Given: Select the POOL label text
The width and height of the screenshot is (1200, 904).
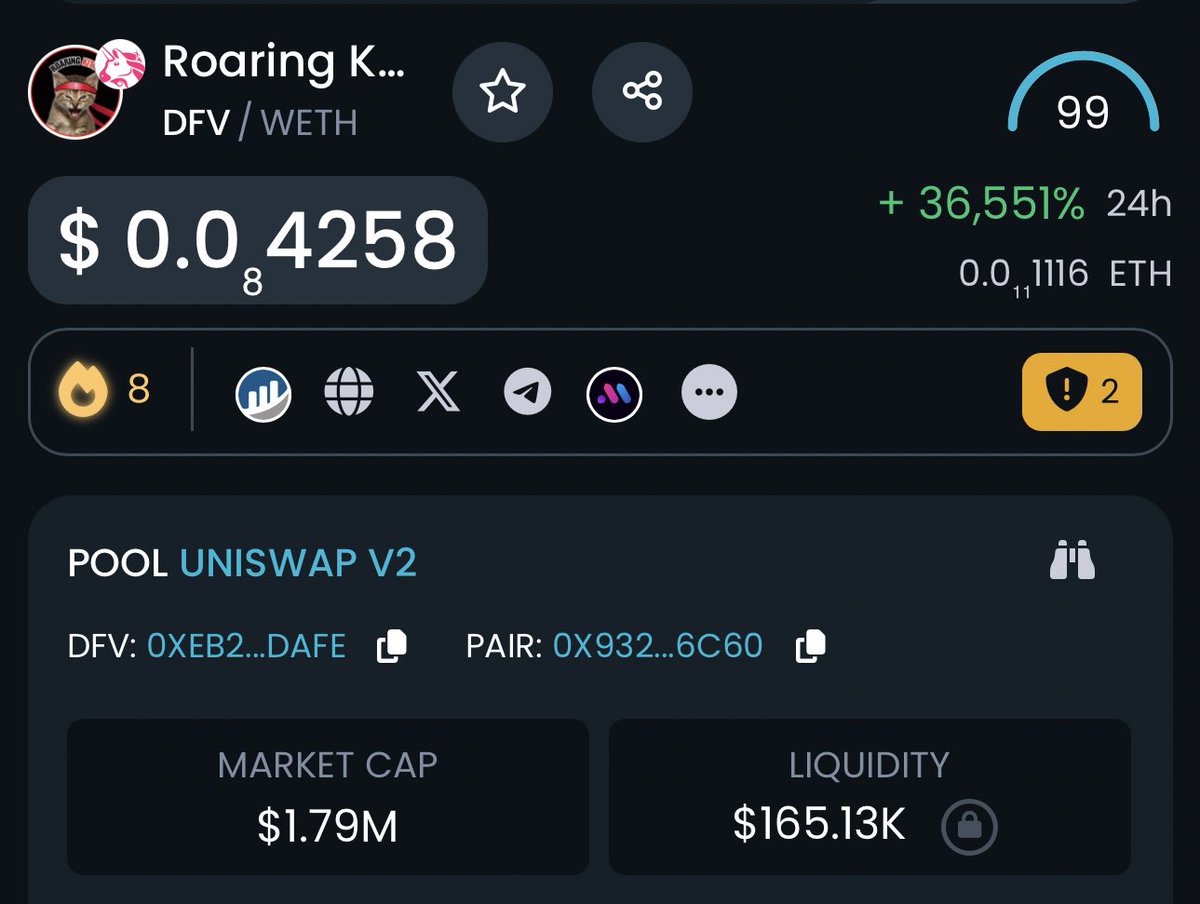Looking at the screenshot, I should pyautogui.click(x=117, y=564).
